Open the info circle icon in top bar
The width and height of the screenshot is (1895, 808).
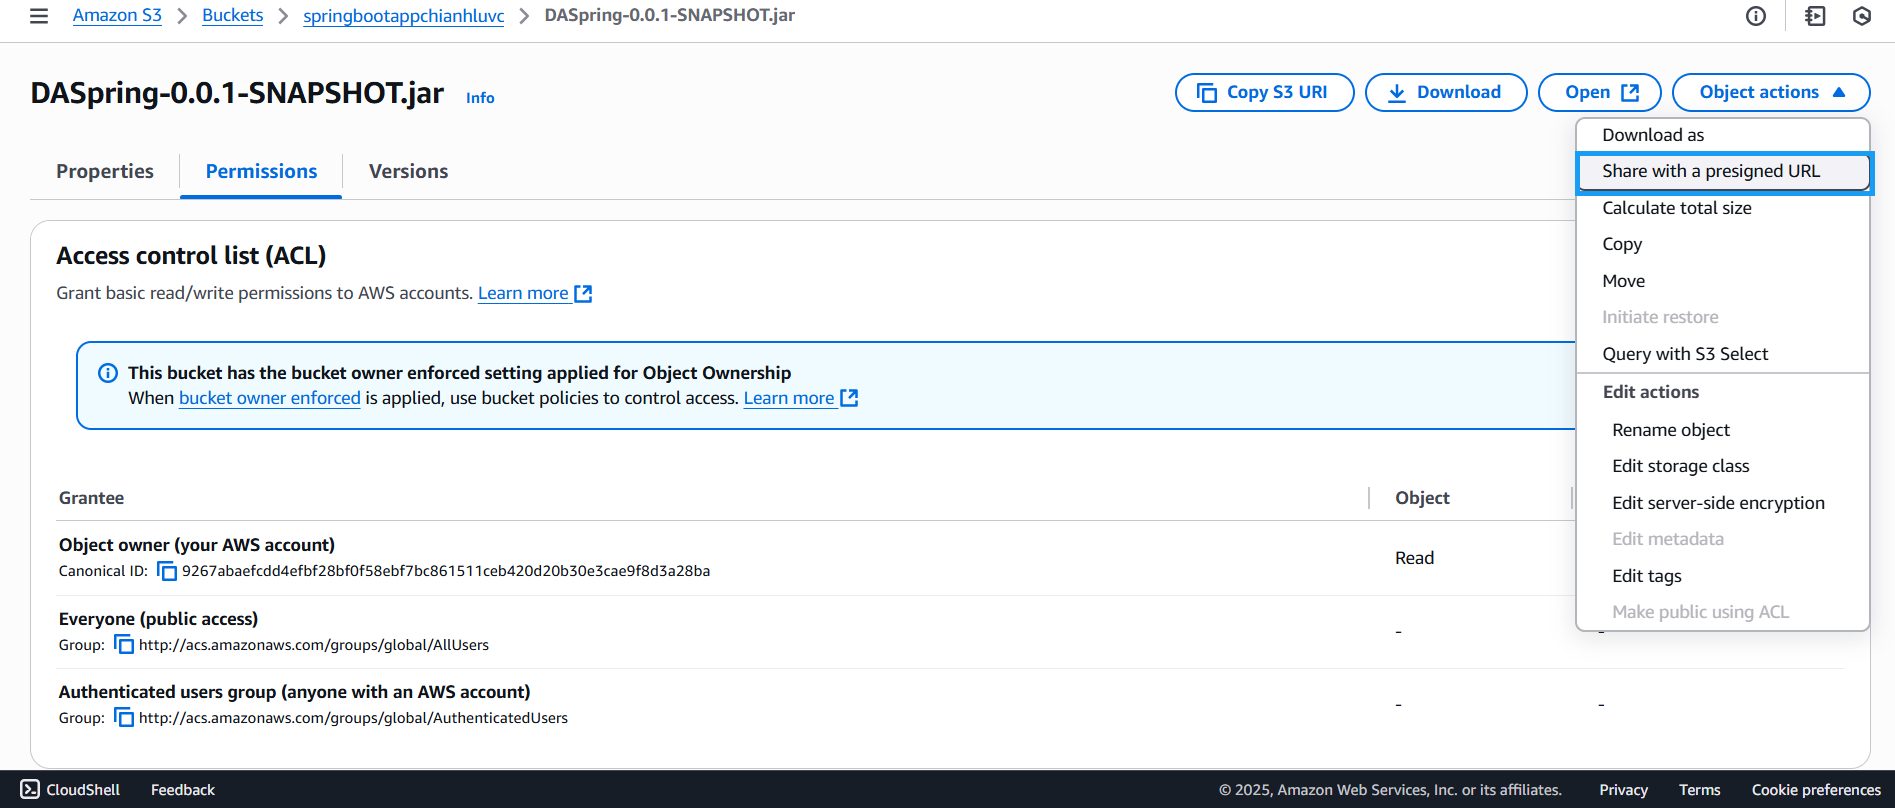[1756, 16]
